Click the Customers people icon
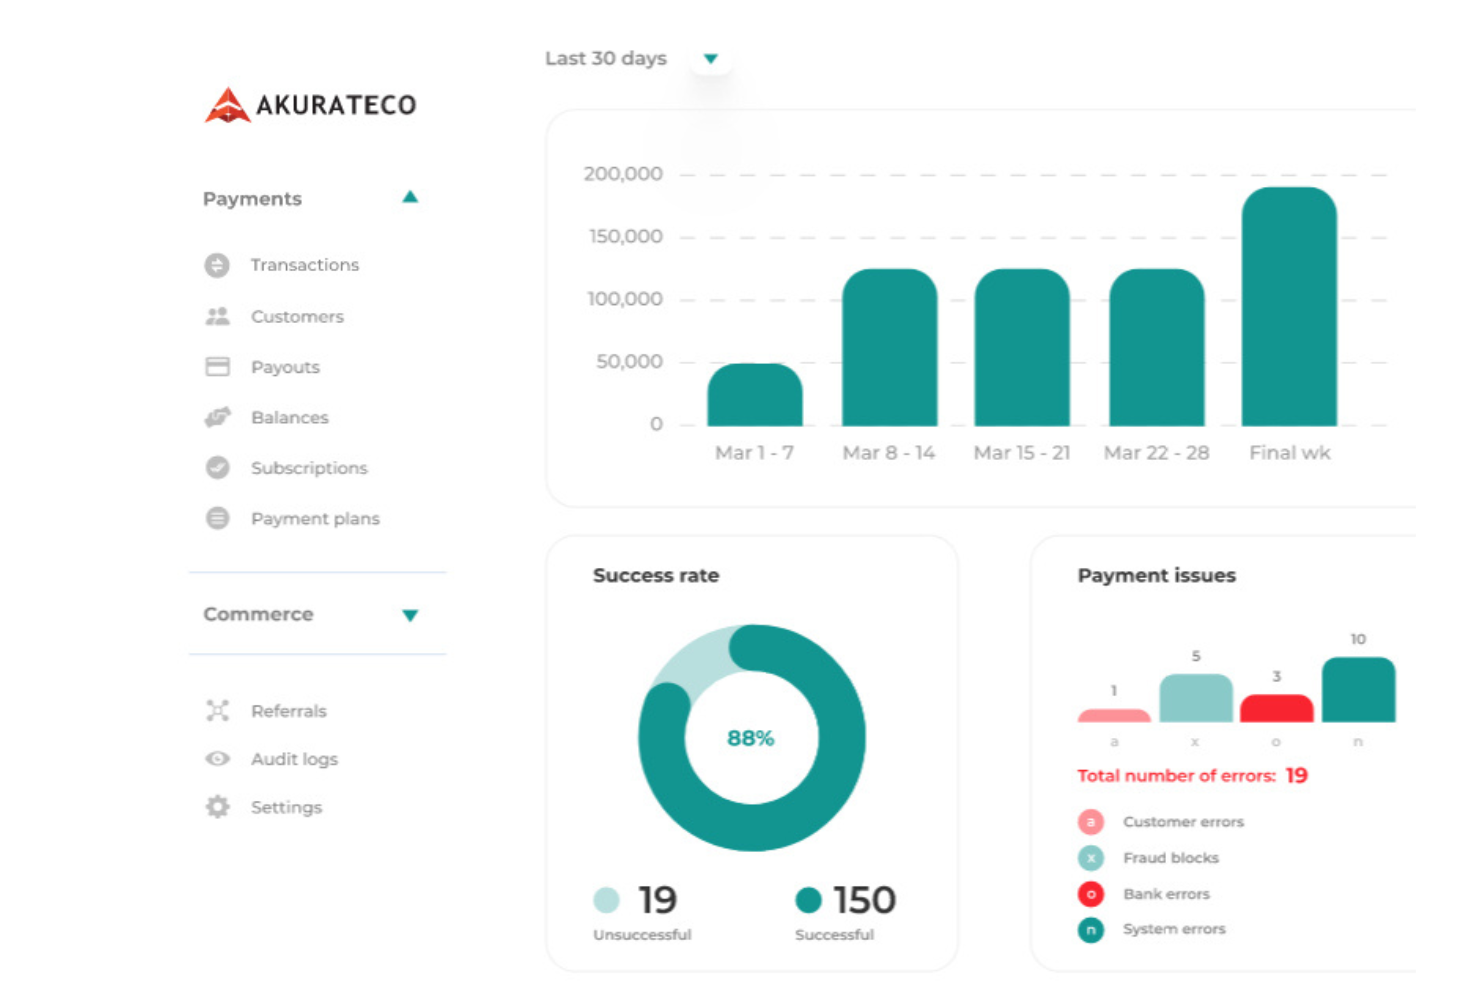 pos(217,316)
